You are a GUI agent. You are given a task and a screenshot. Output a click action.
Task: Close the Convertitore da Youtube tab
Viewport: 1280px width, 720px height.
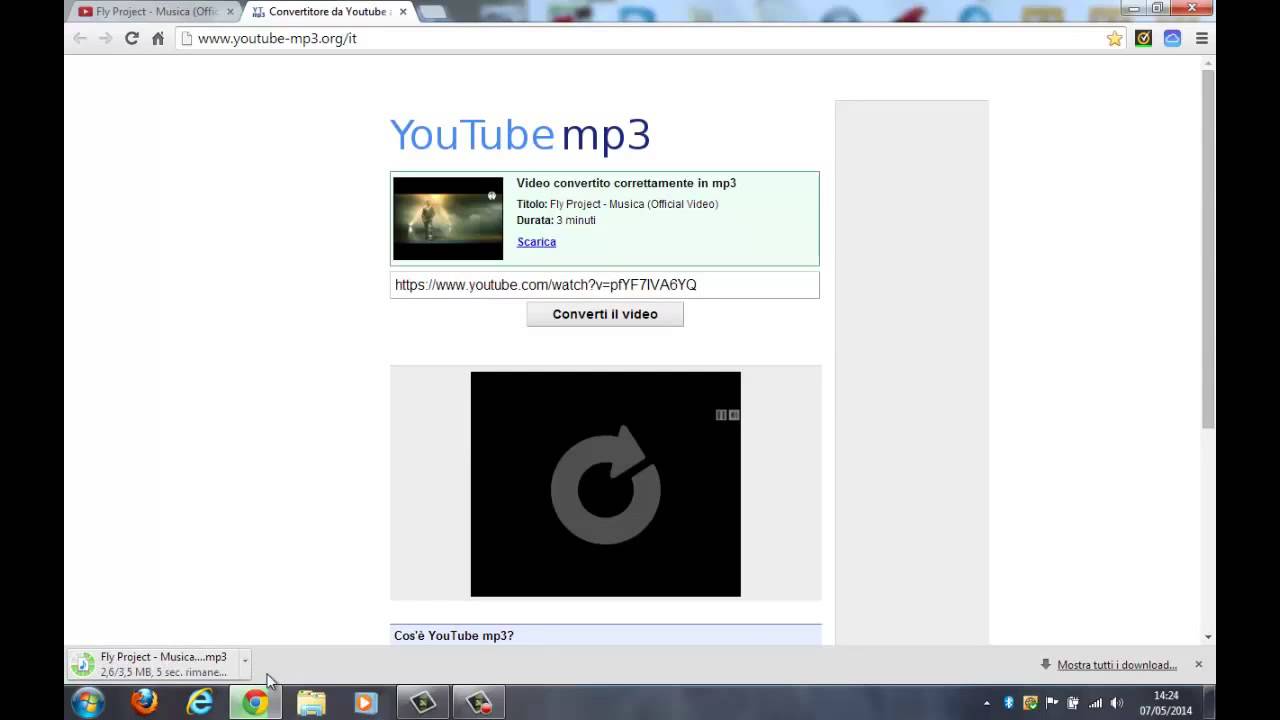click(401, 12)
